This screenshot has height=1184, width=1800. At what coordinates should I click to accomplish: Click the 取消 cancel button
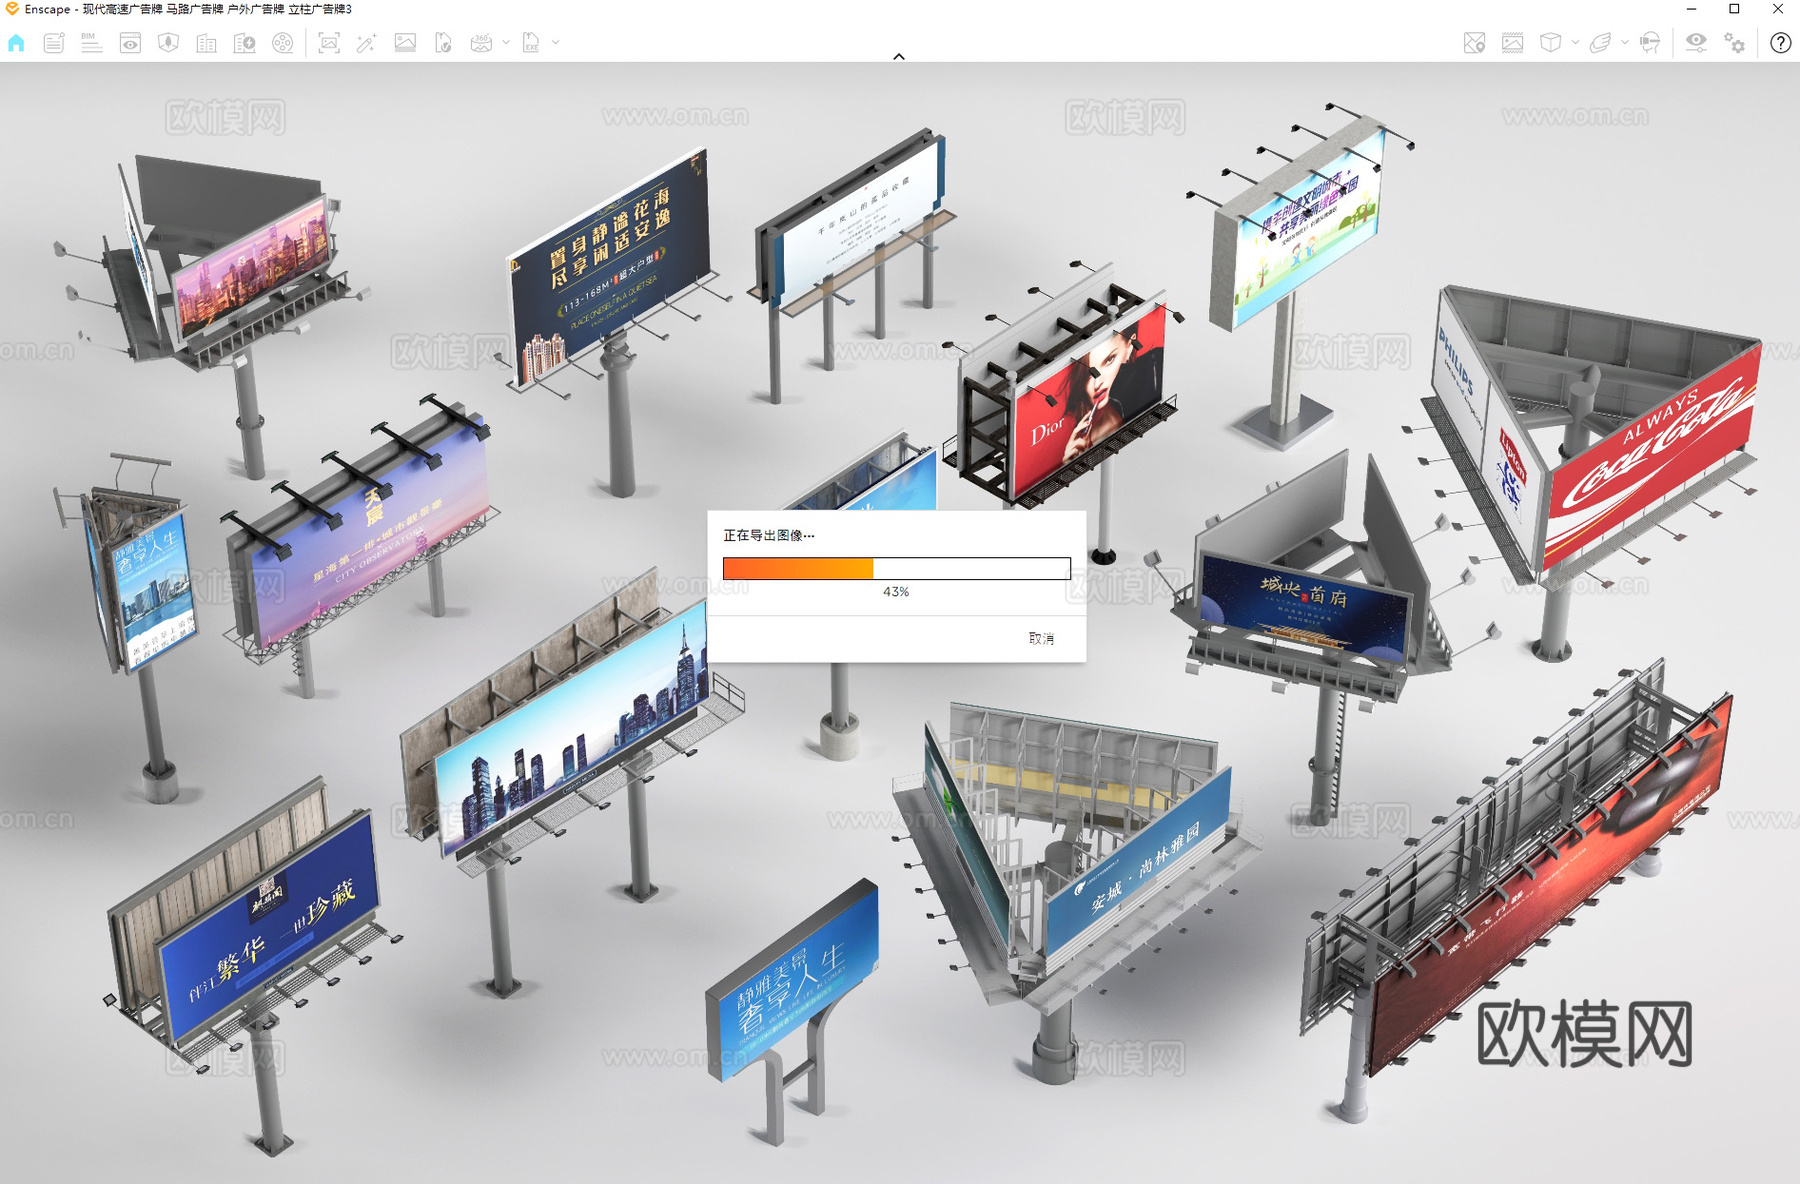[1041, 638]
